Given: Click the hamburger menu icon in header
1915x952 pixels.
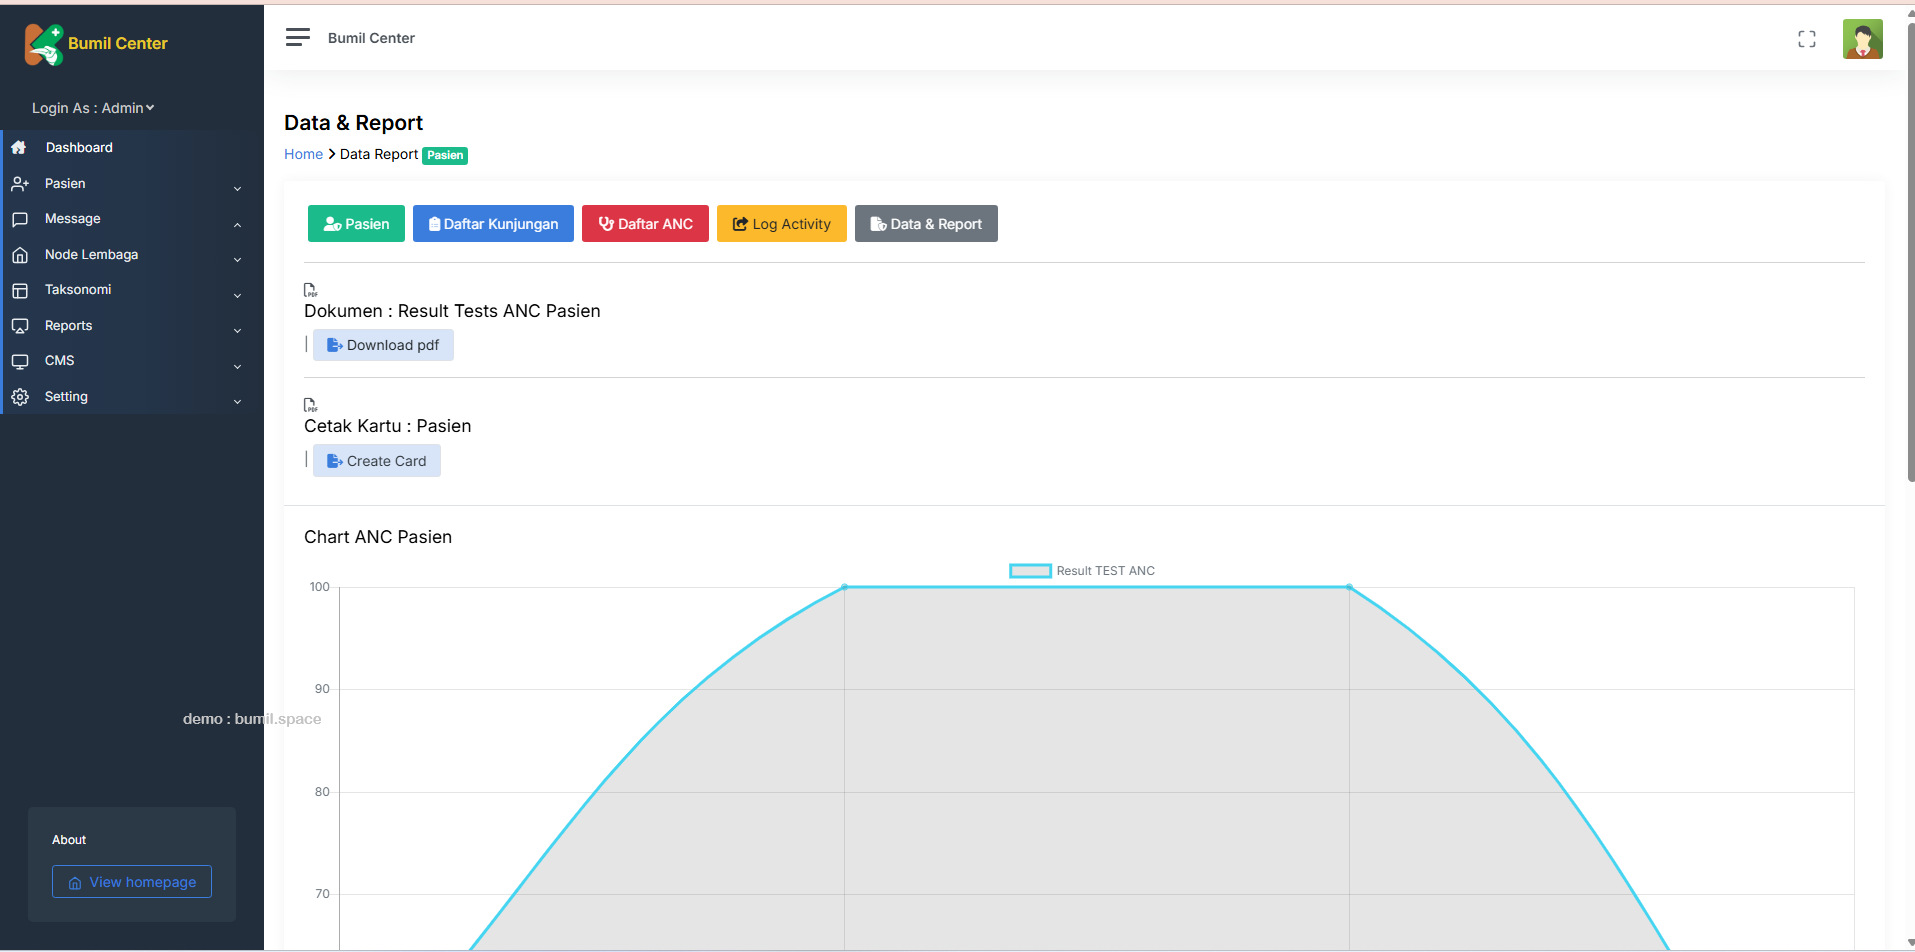Looking at the screenshot, I should pyautogui.click(x=297, y=38).
